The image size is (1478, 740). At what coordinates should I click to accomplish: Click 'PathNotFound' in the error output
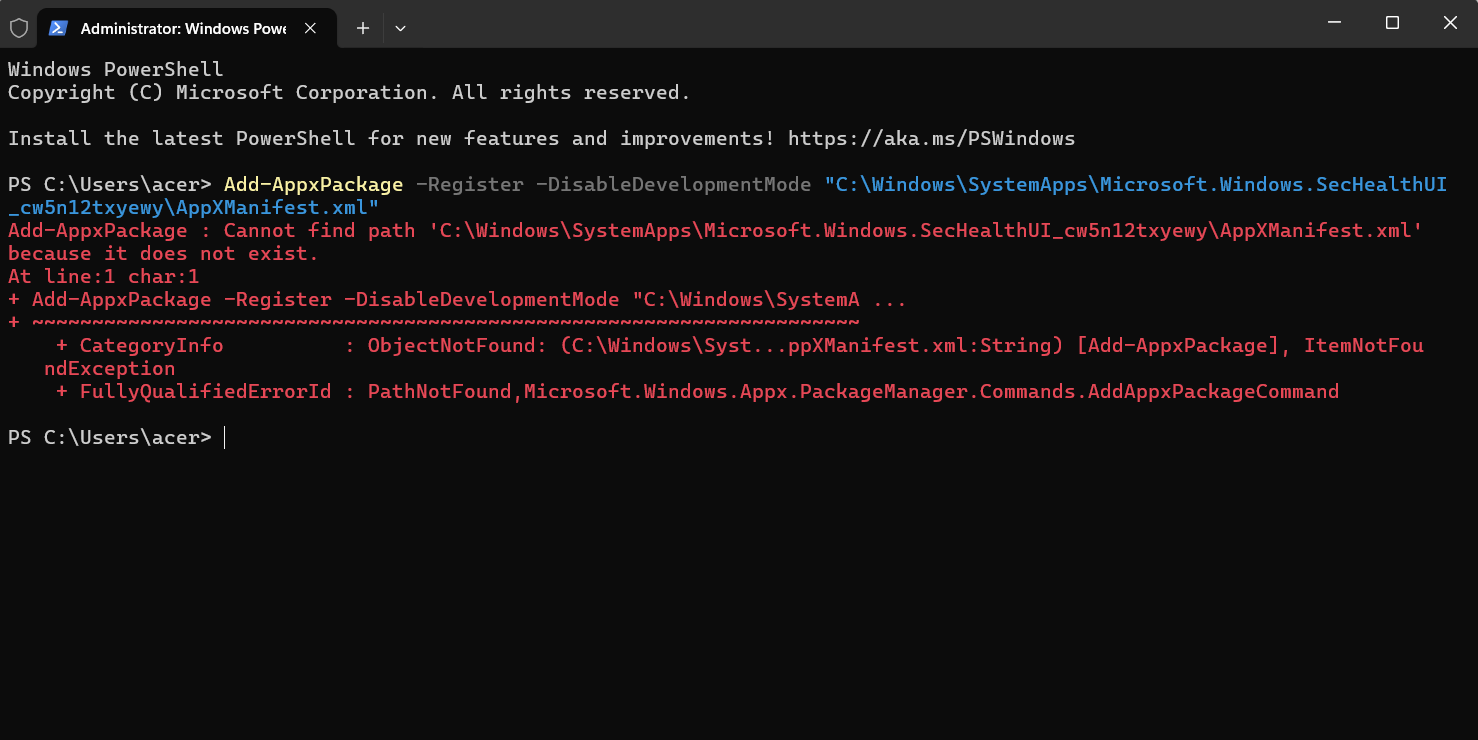pyautogui.click(x=440, y=391)
